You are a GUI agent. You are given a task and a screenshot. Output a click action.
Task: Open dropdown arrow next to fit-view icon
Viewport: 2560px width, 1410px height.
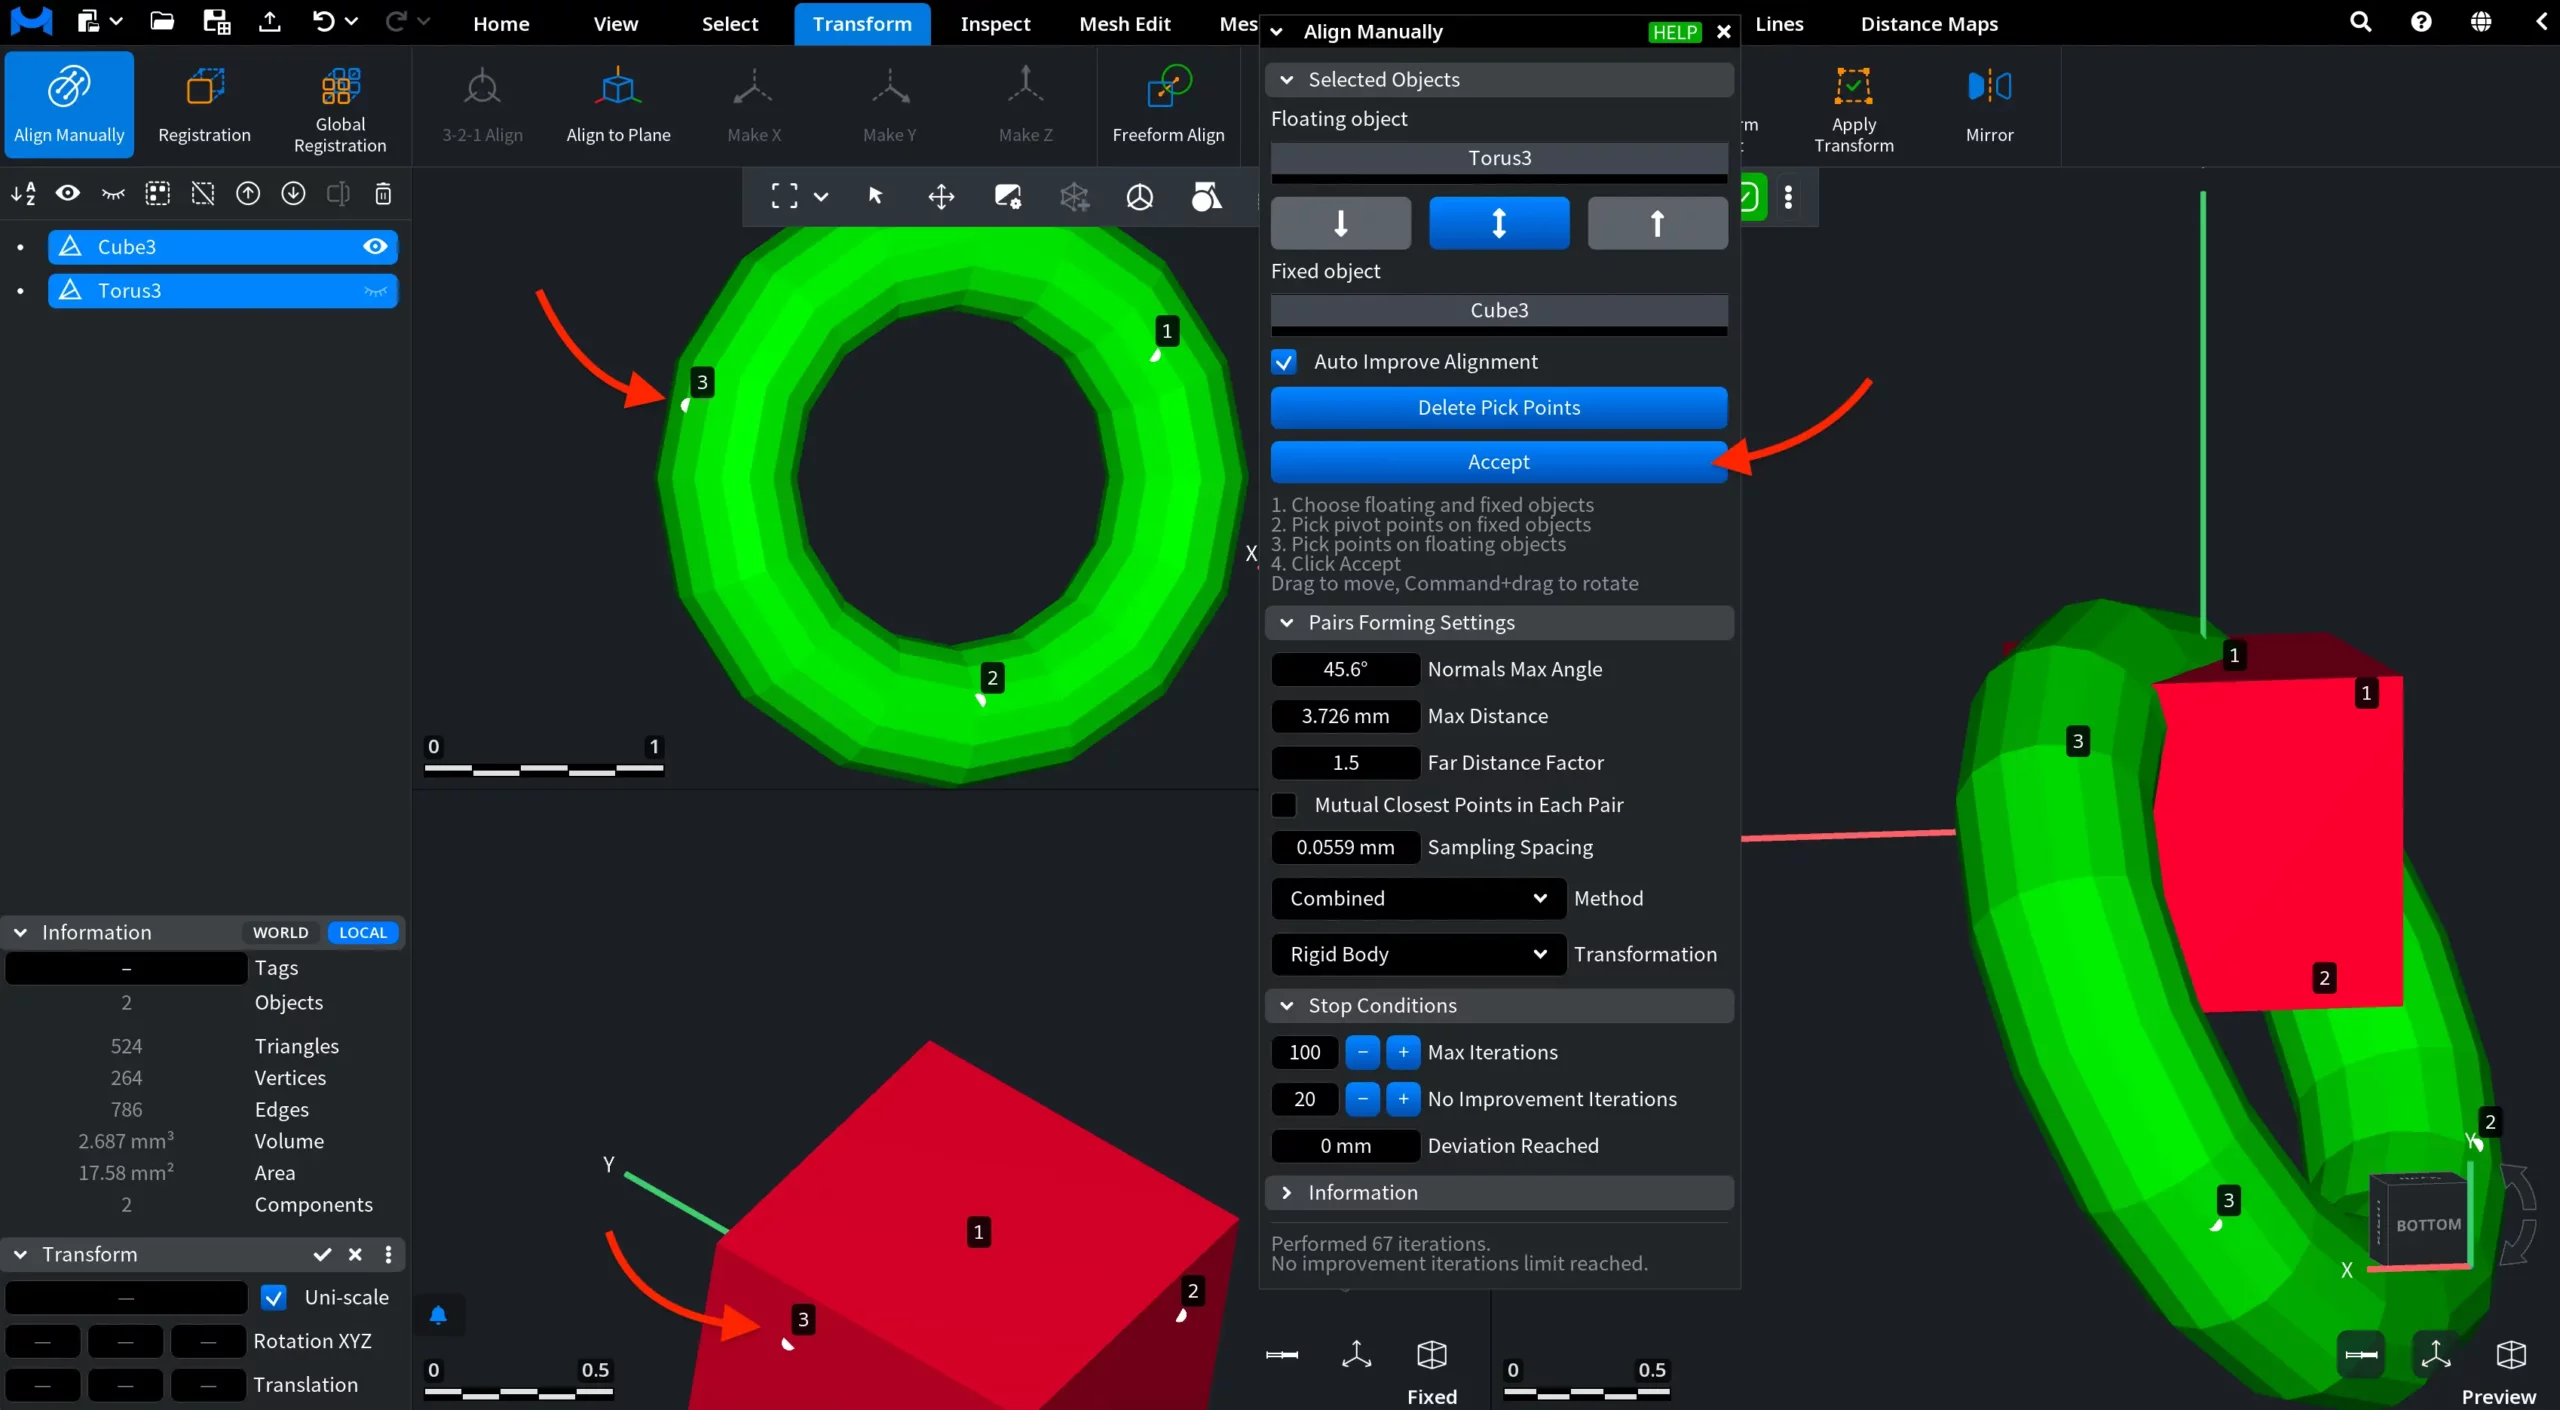point(821,196)
